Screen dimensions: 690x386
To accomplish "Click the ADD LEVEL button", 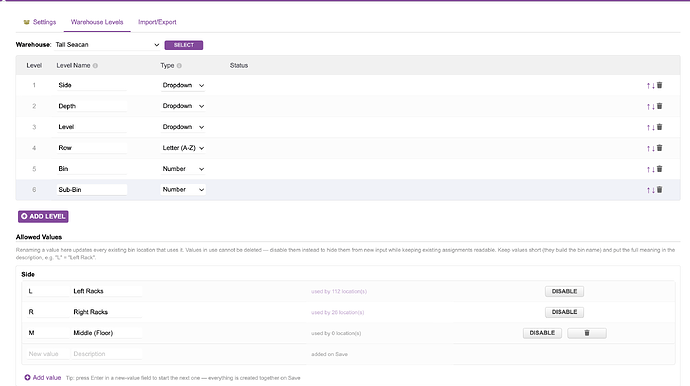I will [43, 216].
